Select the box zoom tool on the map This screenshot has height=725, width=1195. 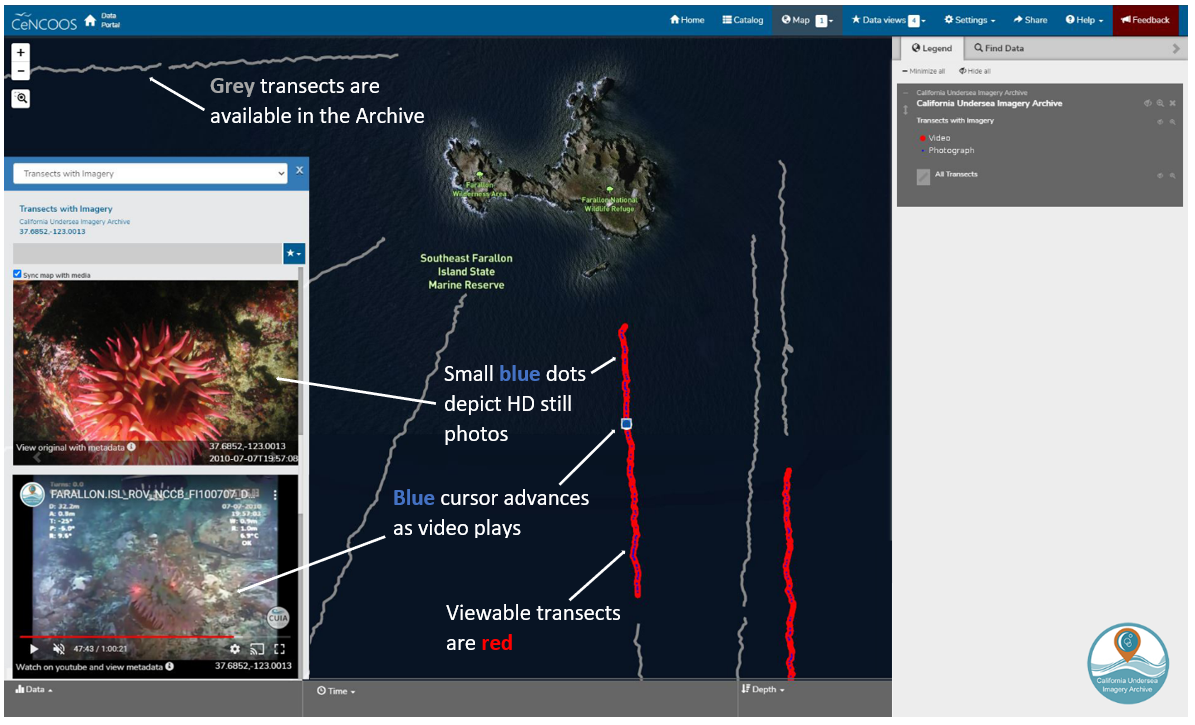coord(20,98)
